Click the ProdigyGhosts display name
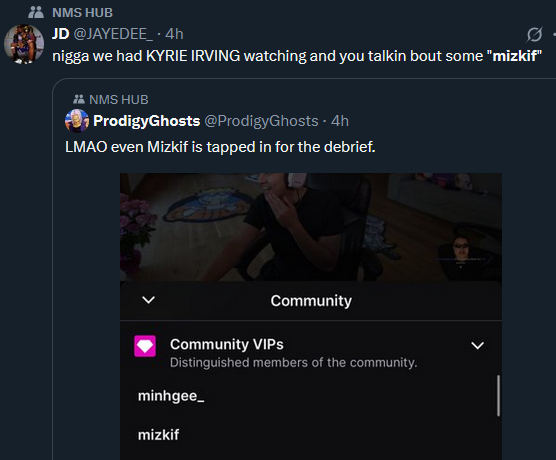Image resolution: width=556 pixels, height=460 pixels. [146, 121]
